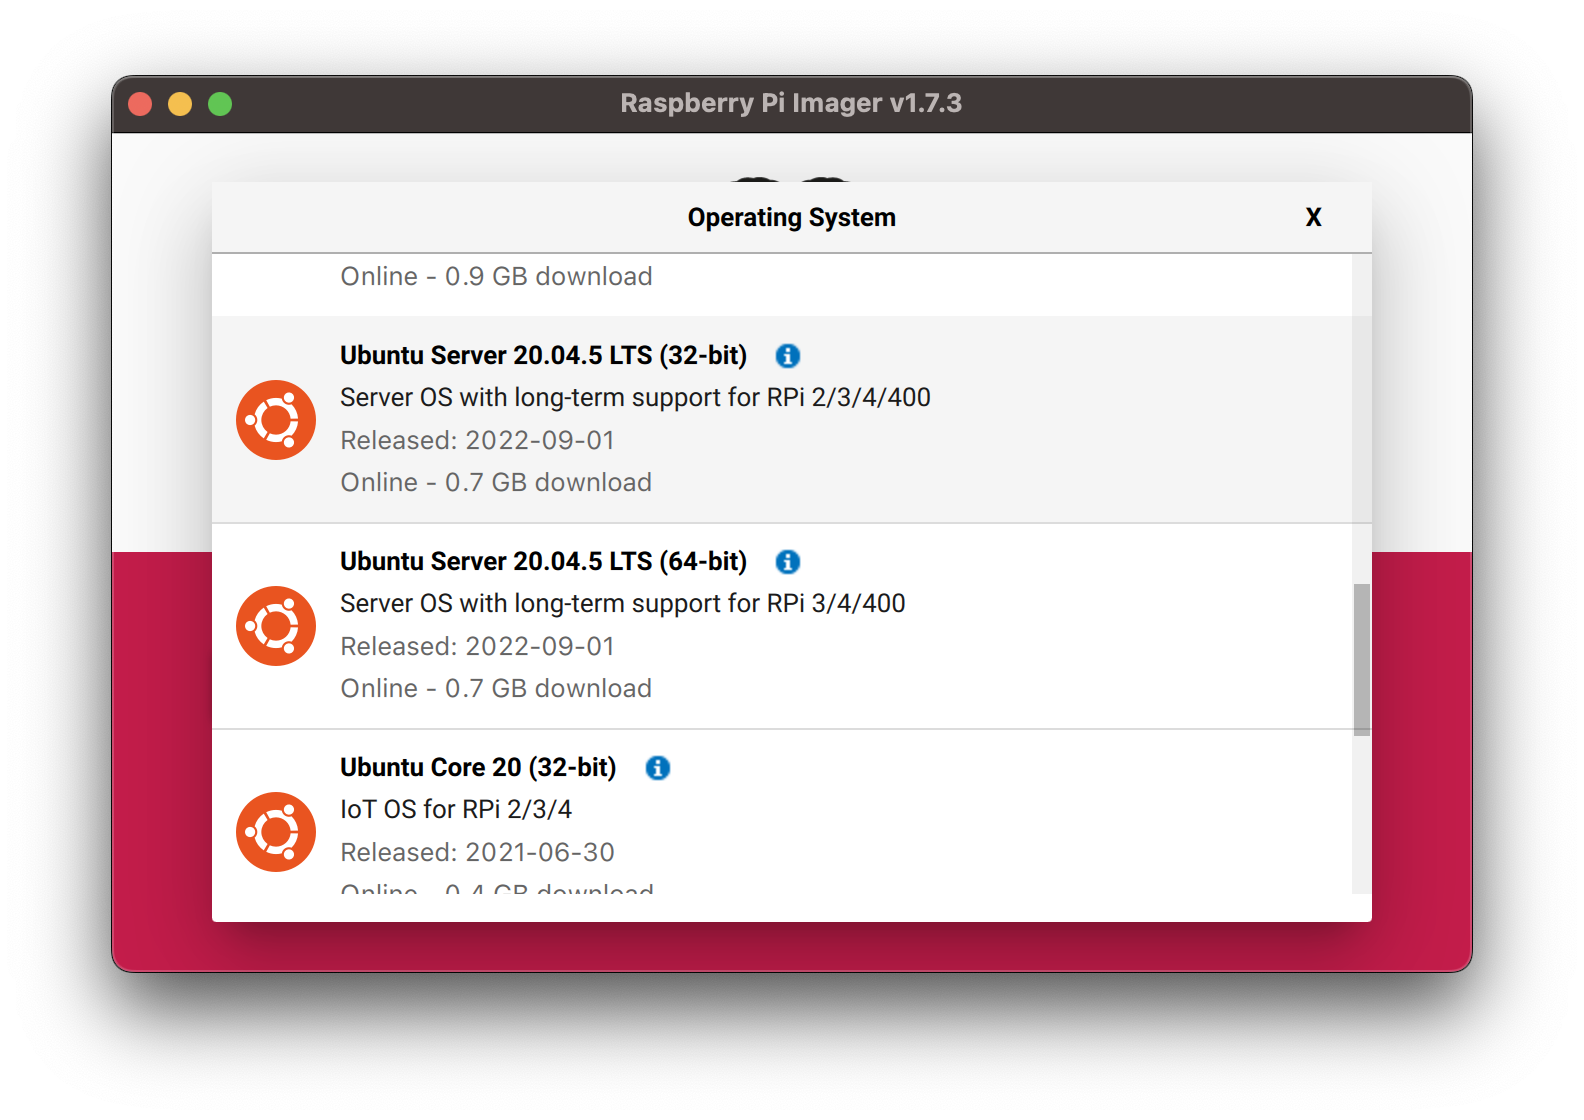
Task: Click the Raspberry Pi Imager v1.7.3 window title
Action: click(791, 103)
